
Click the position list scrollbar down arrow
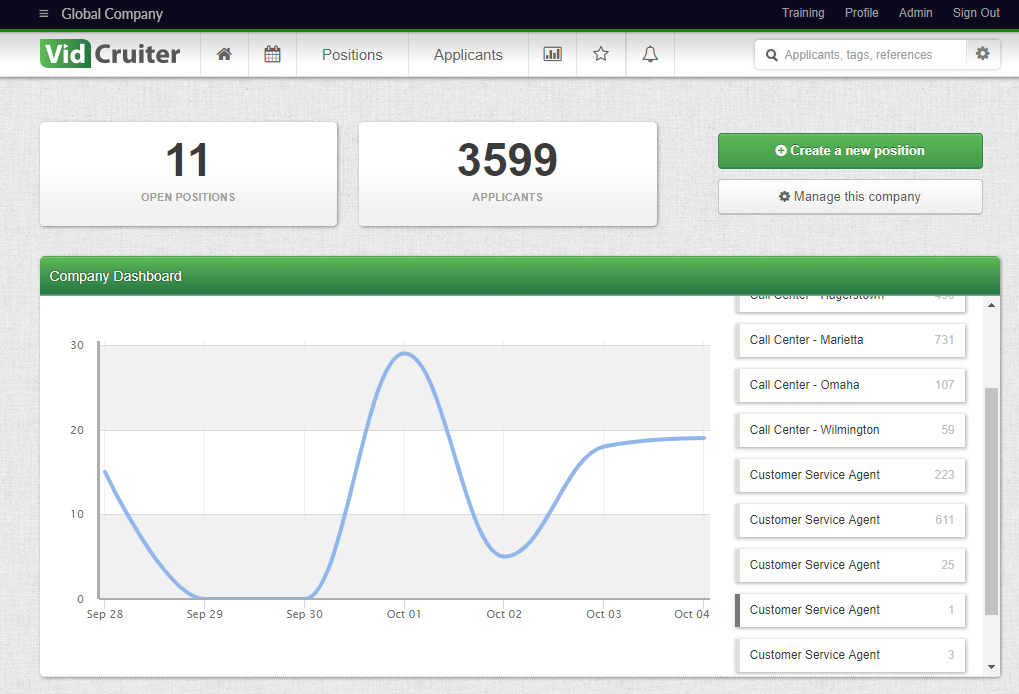[991, 667]
